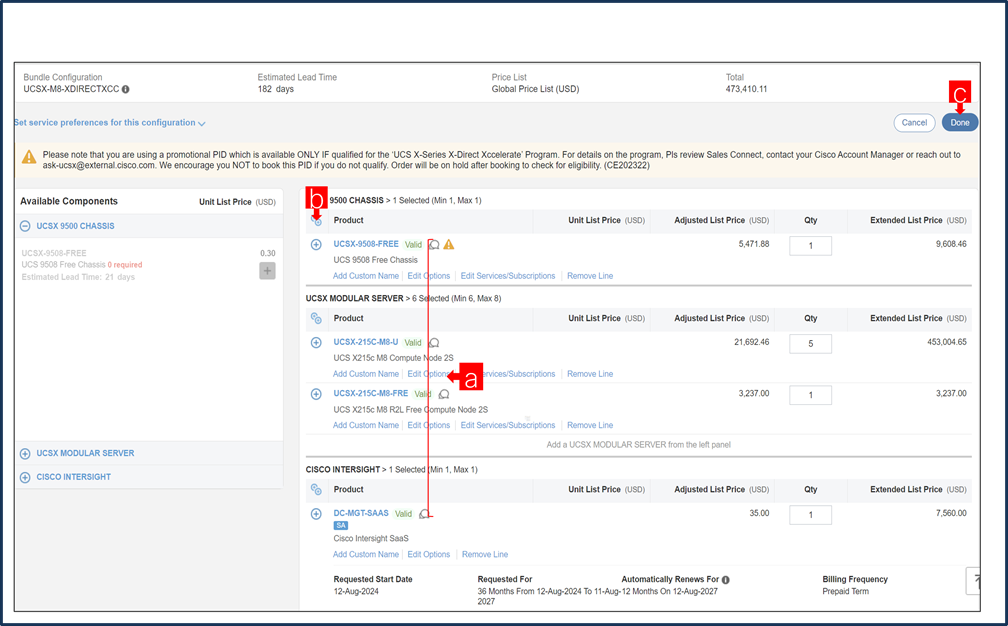Image resolution: width=1008 pixels, height=626 pixels.
Task: Expand UCSX MODULAR SERVER in left panel
Action: tap(25, 454)
